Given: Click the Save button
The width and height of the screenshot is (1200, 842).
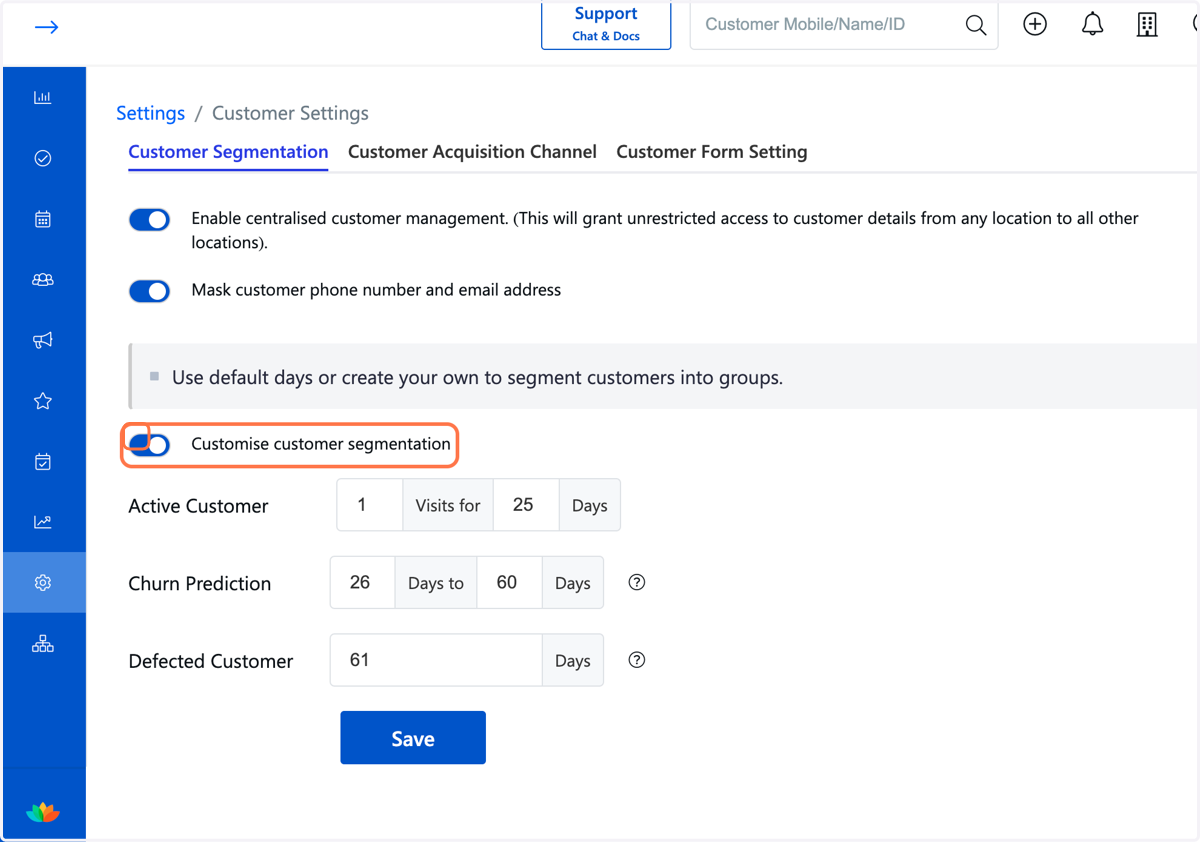Looking at the screenshot, I should coord(413,738).
